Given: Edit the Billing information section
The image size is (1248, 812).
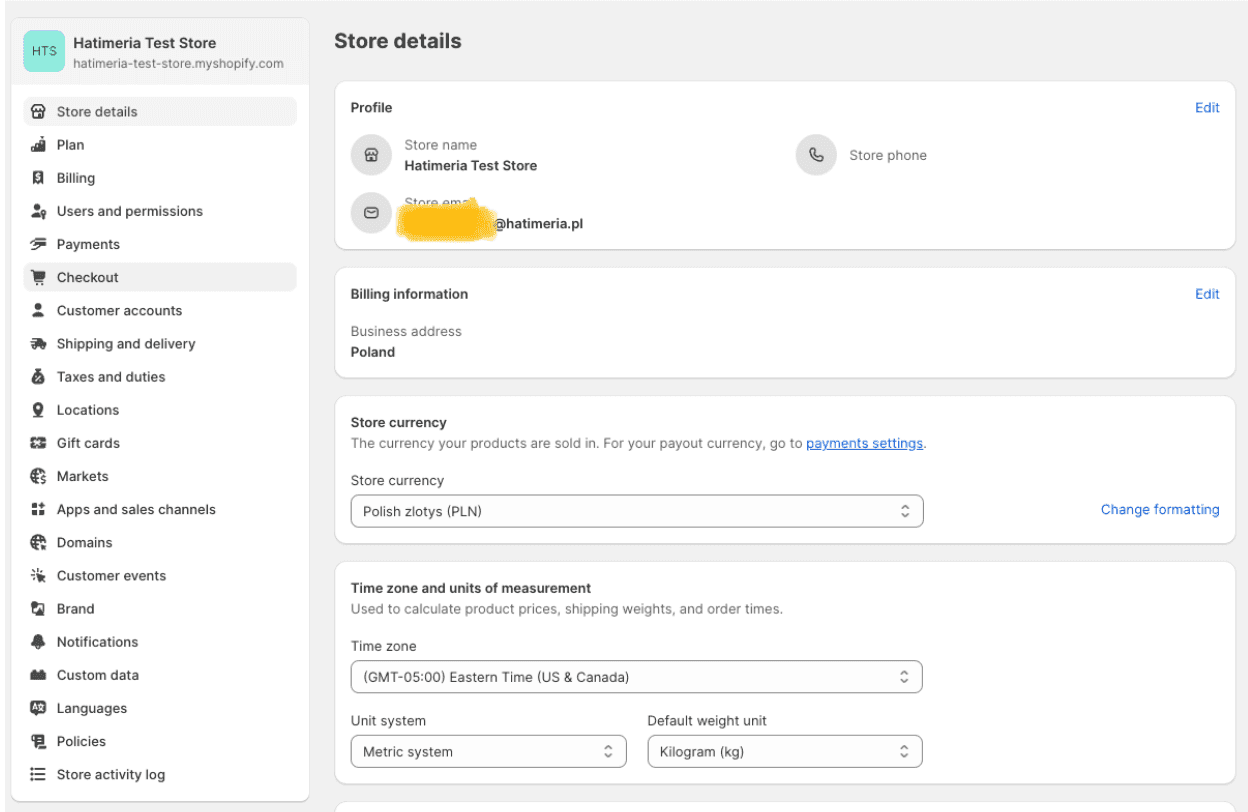Looking at the screenshot, I should pyautogui.click(x=1207, y=293).
